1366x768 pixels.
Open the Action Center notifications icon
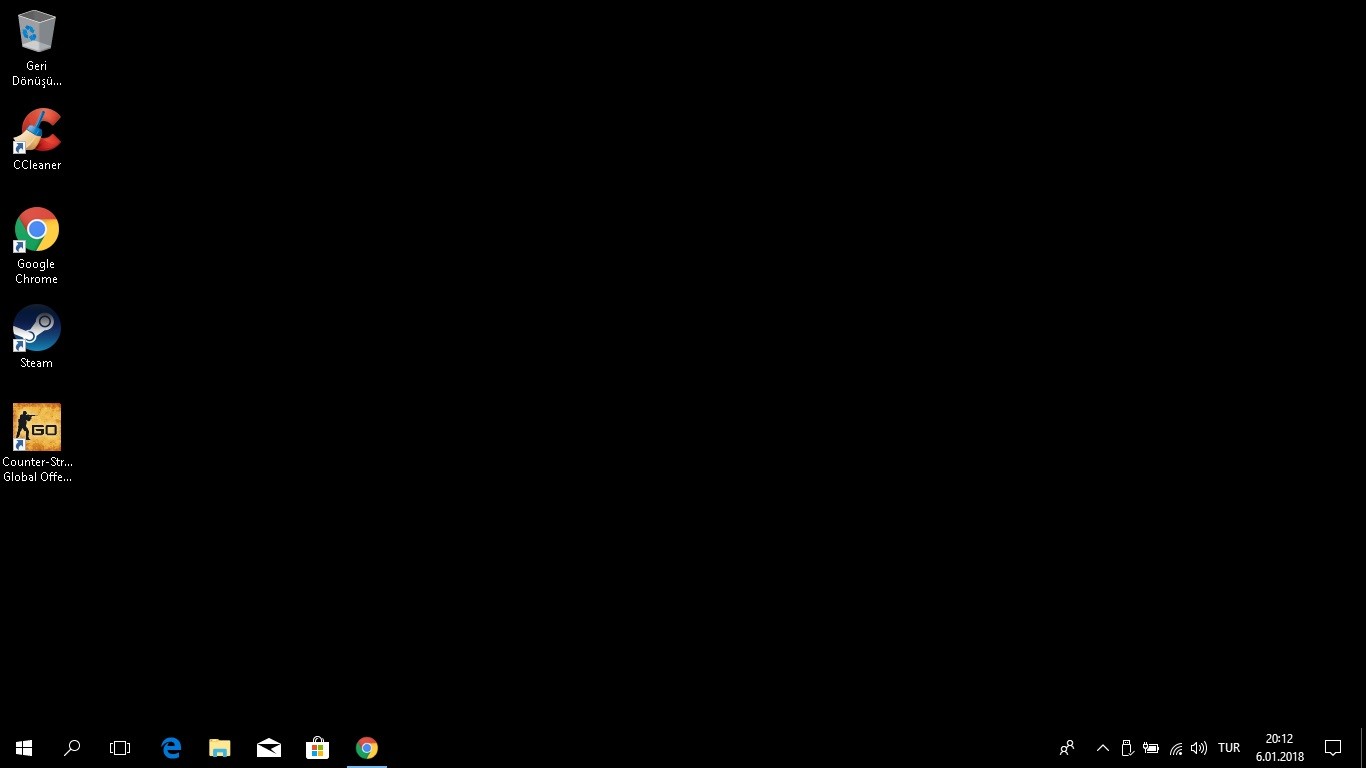pos(1333,748)
